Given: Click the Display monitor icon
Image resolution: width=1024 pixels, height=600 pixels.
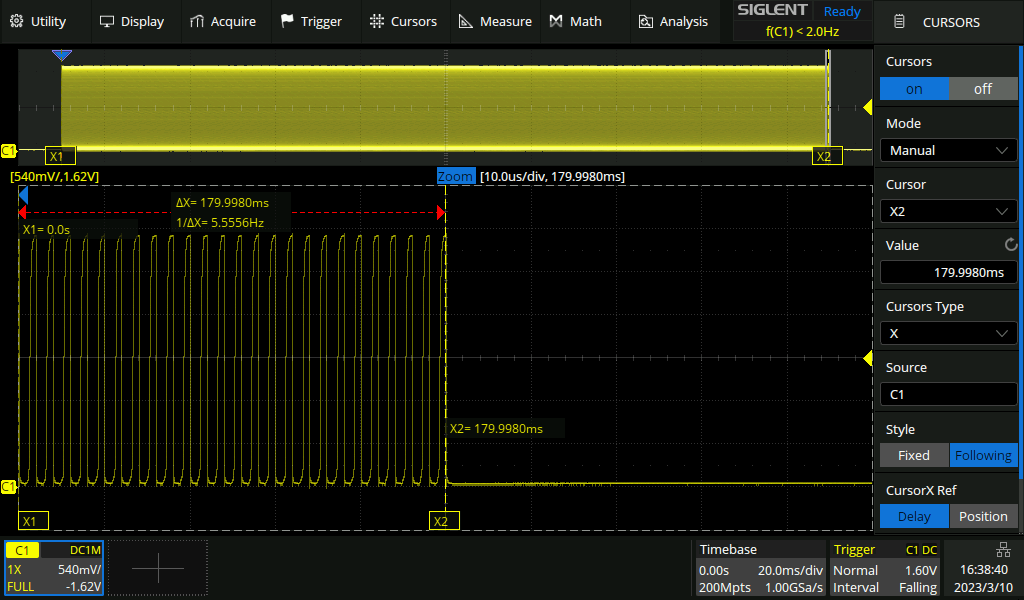Looking at the screenshot, I should 106,22.
